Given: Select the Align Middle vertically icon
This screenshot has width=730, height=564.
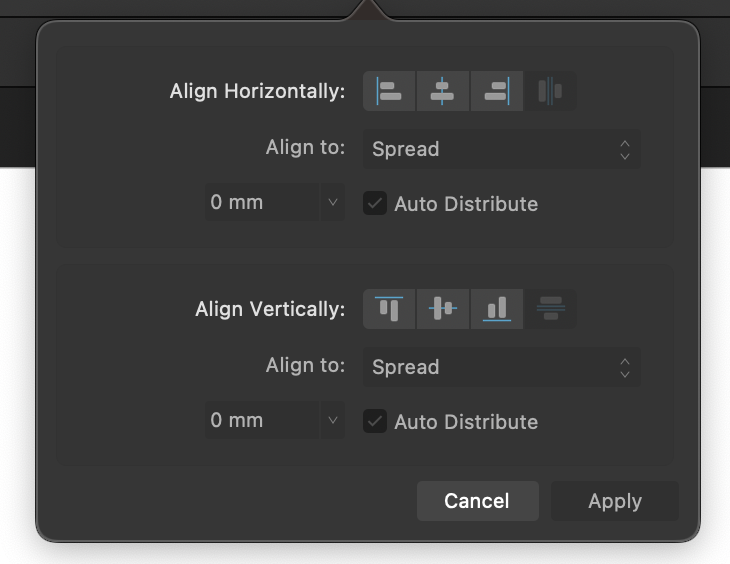Looking at the screenshot, I should pyautogui.click(x=443, y=309).
